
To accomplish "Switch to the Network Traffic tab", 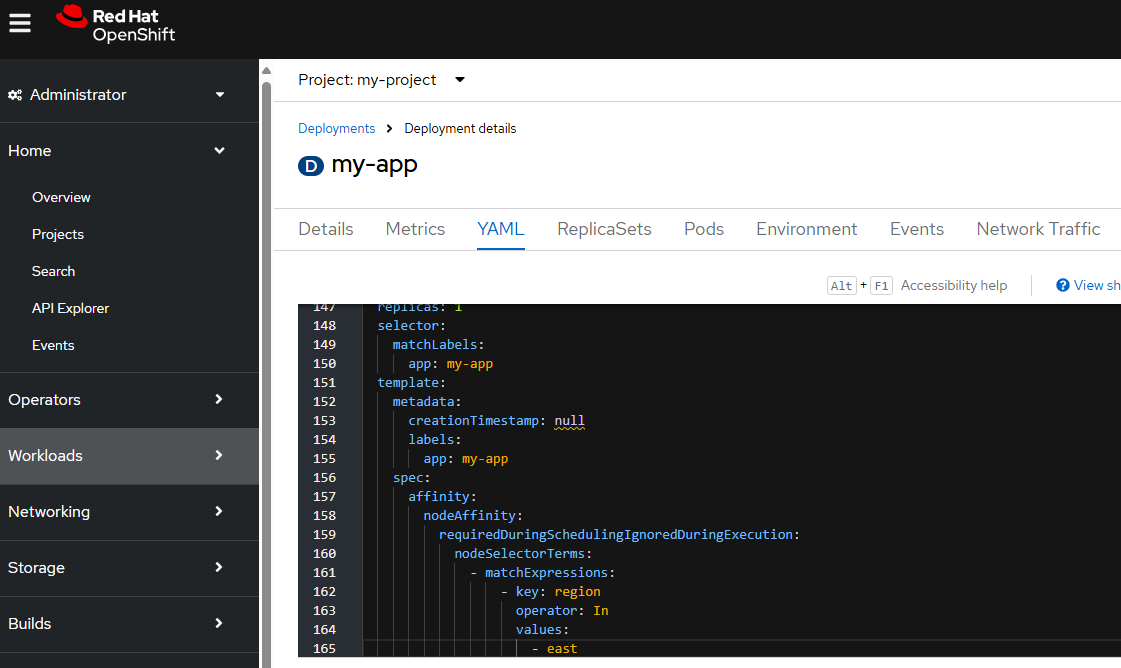I will [1038, 229].
